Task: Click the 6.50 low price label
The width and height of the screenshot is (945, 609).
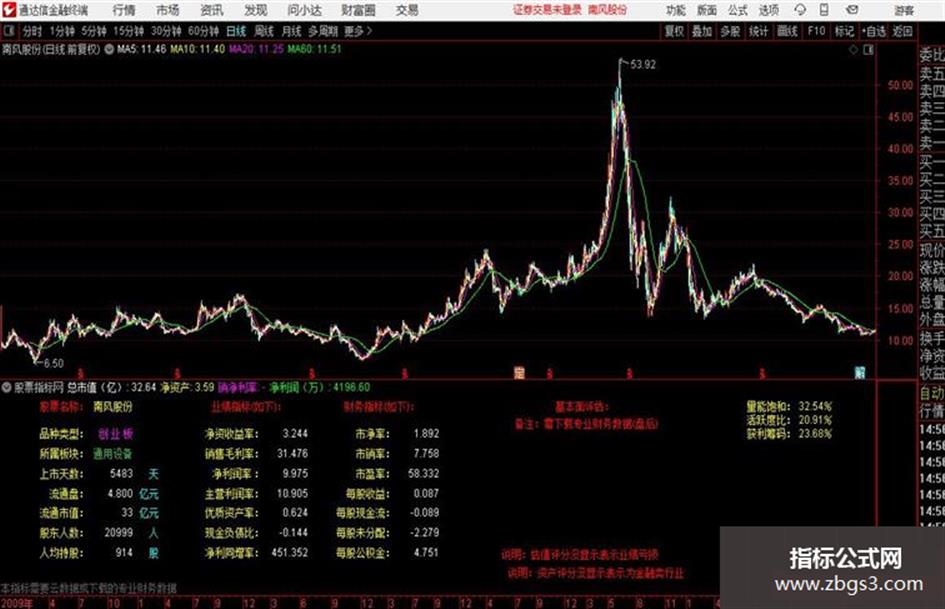Action: 54,364
